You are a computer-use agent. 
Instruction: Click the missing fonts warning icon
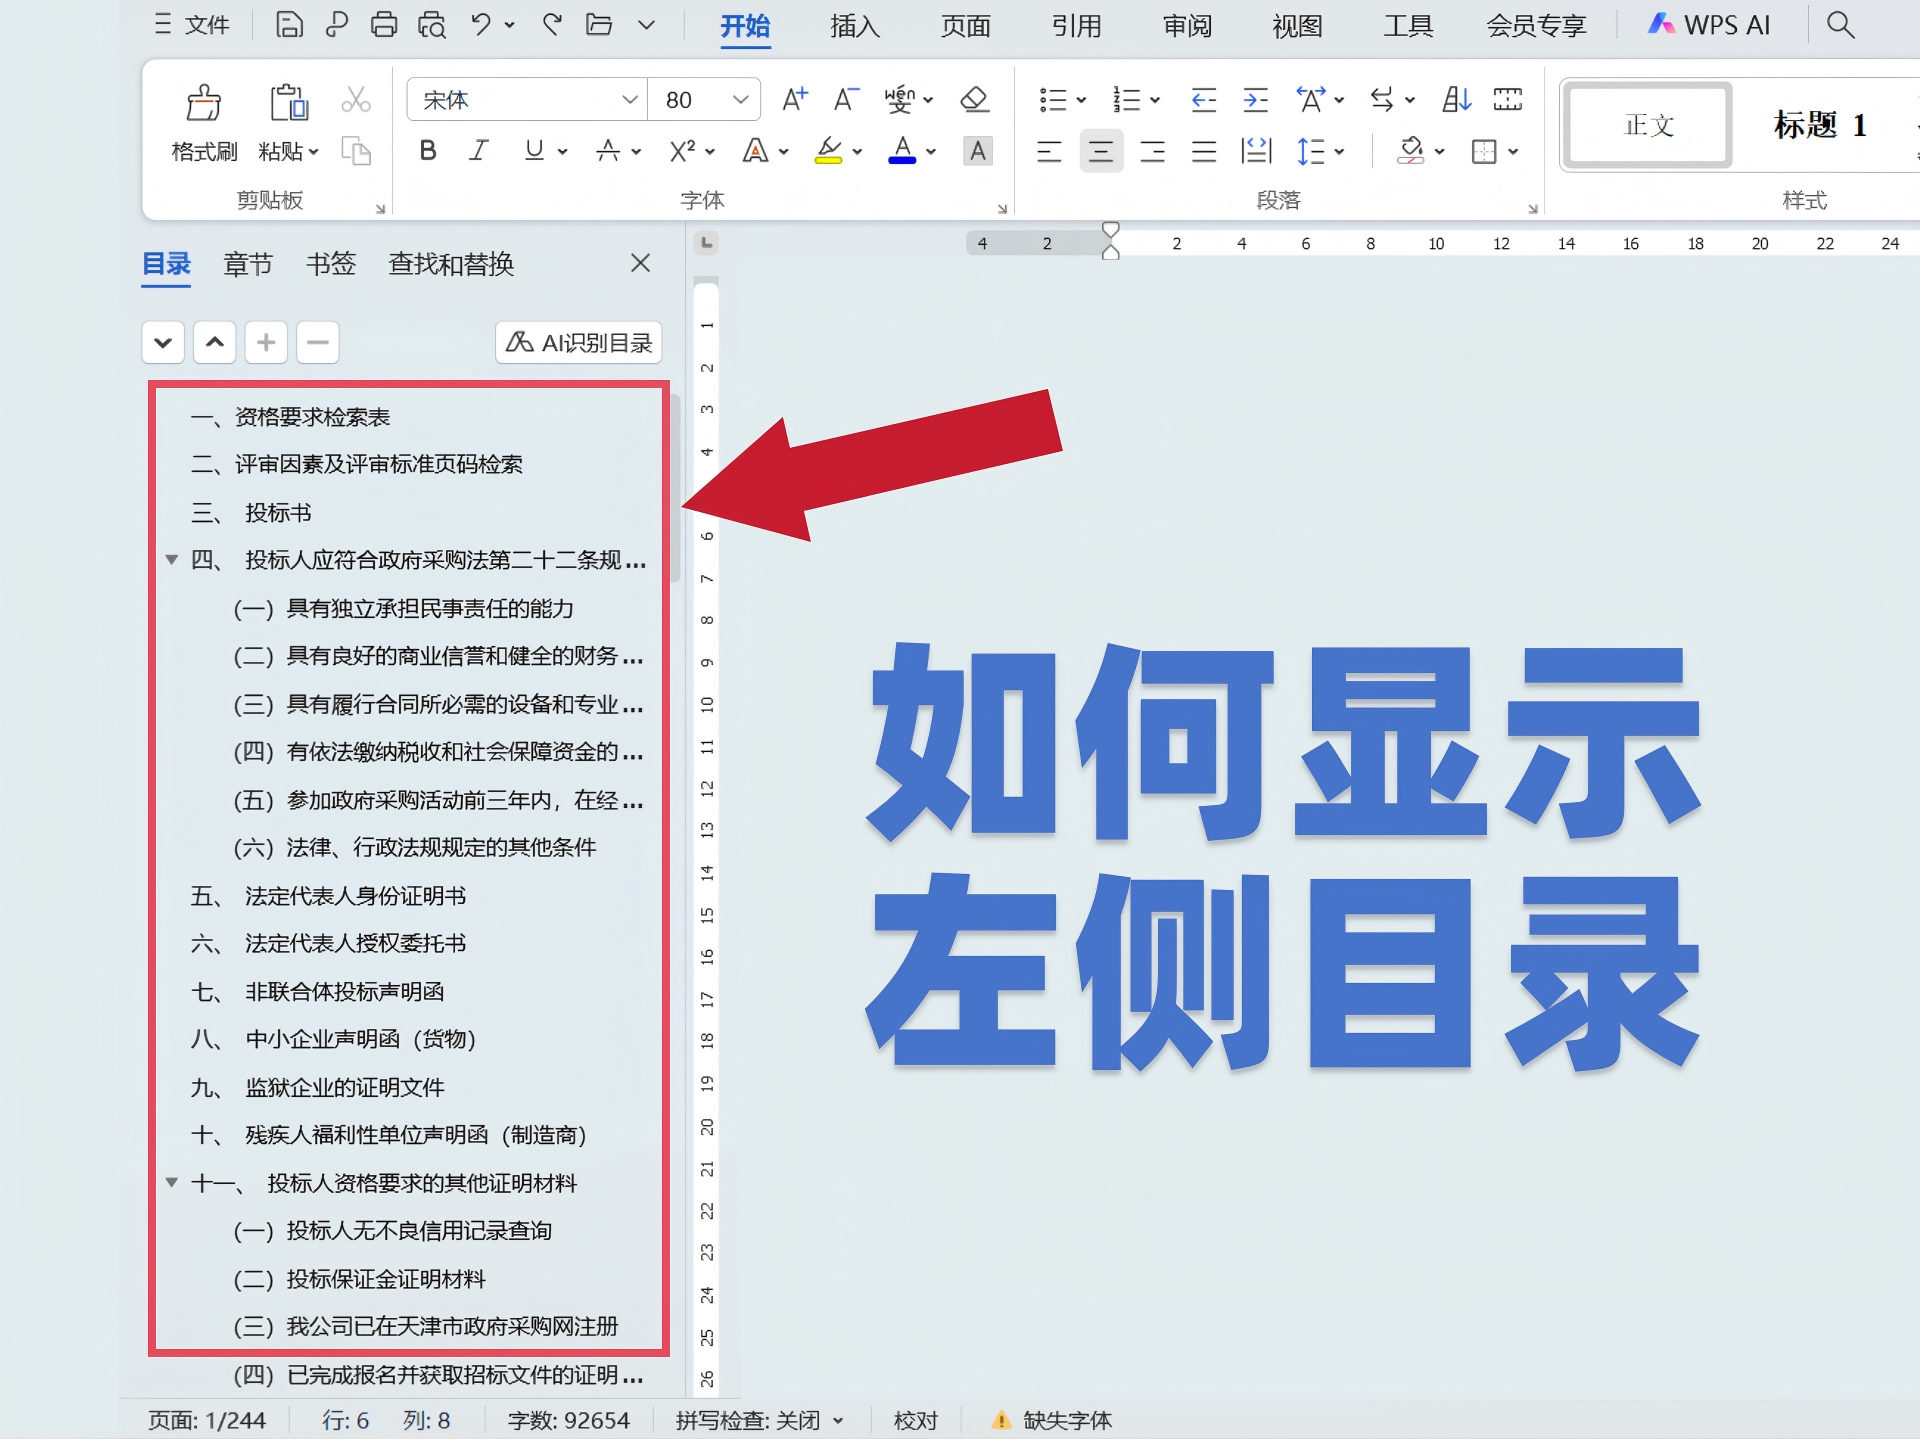pos(1001,1420)
